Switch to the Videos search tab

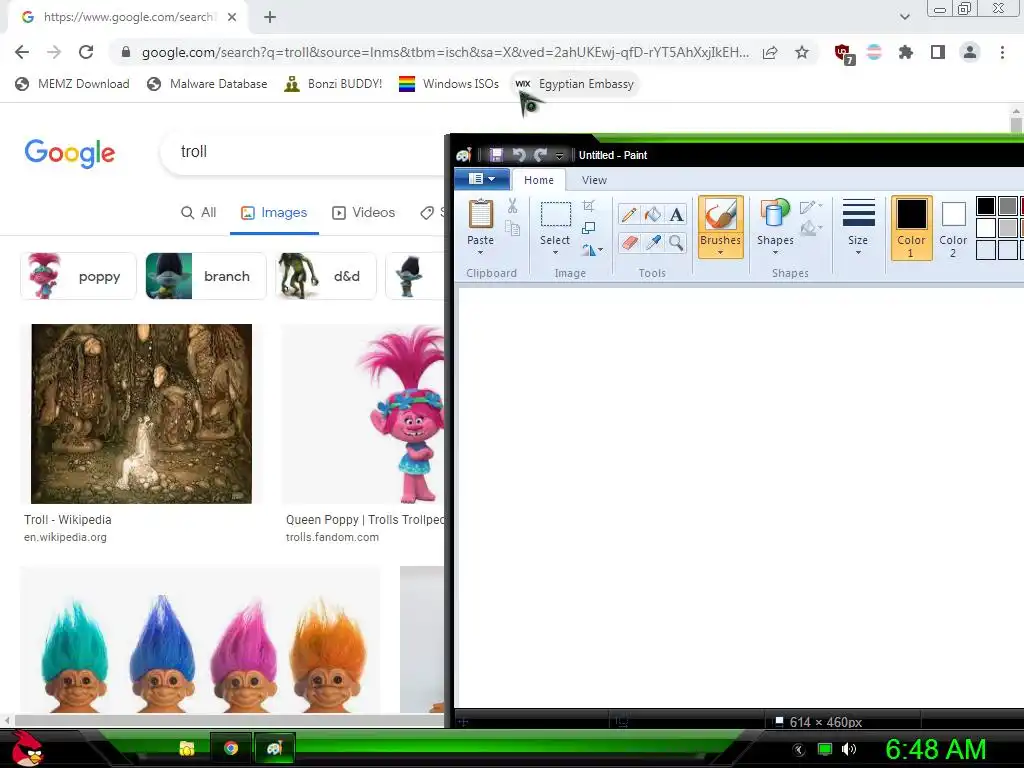click(364, 212)
